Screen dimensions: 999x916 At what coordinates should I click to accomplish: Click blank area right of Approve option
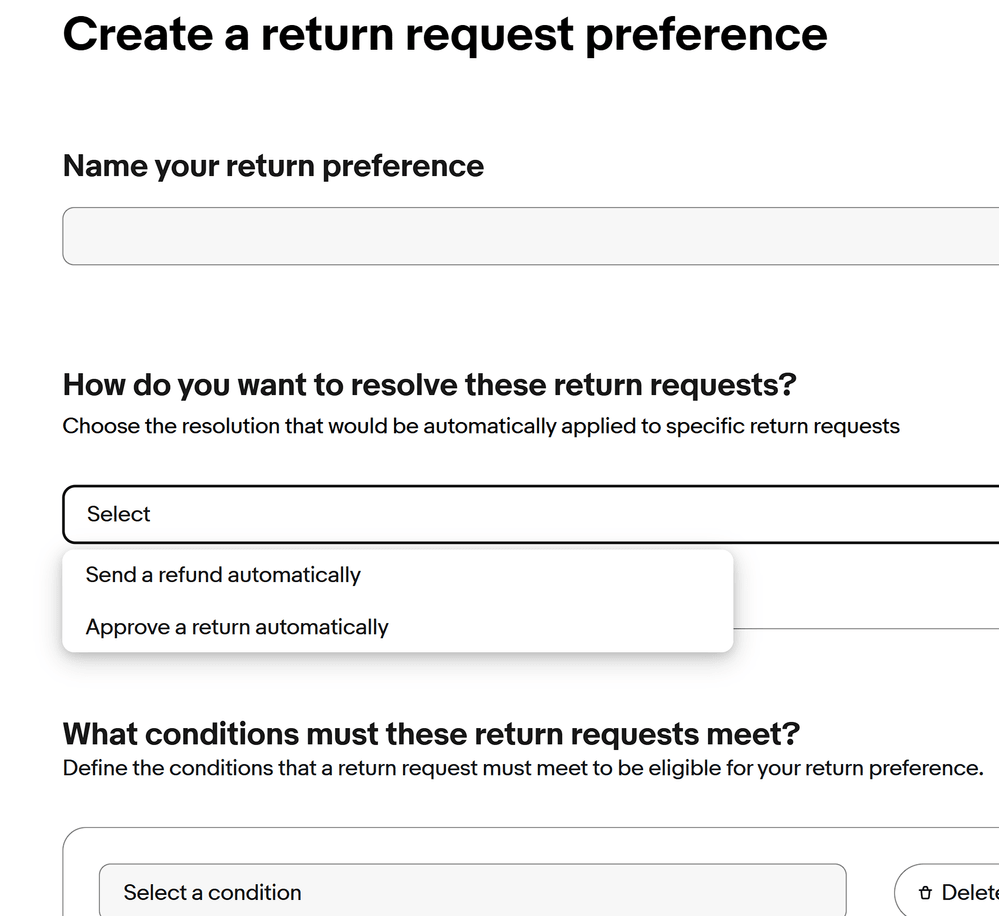click(561, 627)
